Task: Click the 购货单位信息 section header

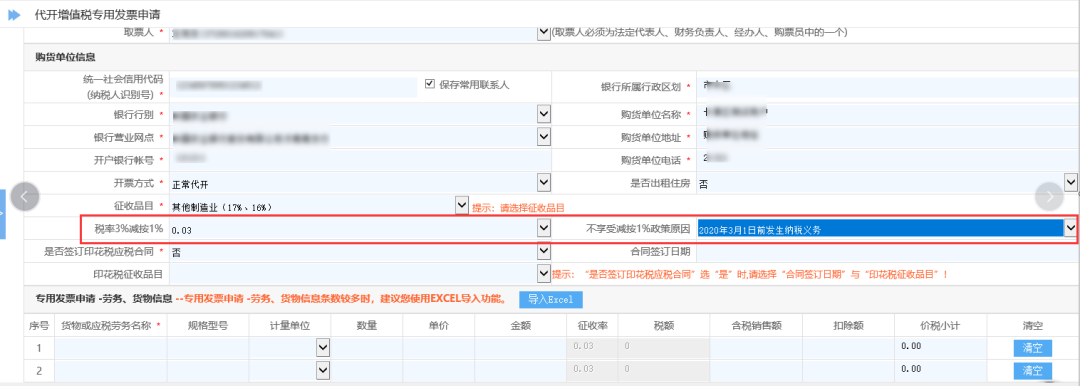Action: tap(65, 57)
